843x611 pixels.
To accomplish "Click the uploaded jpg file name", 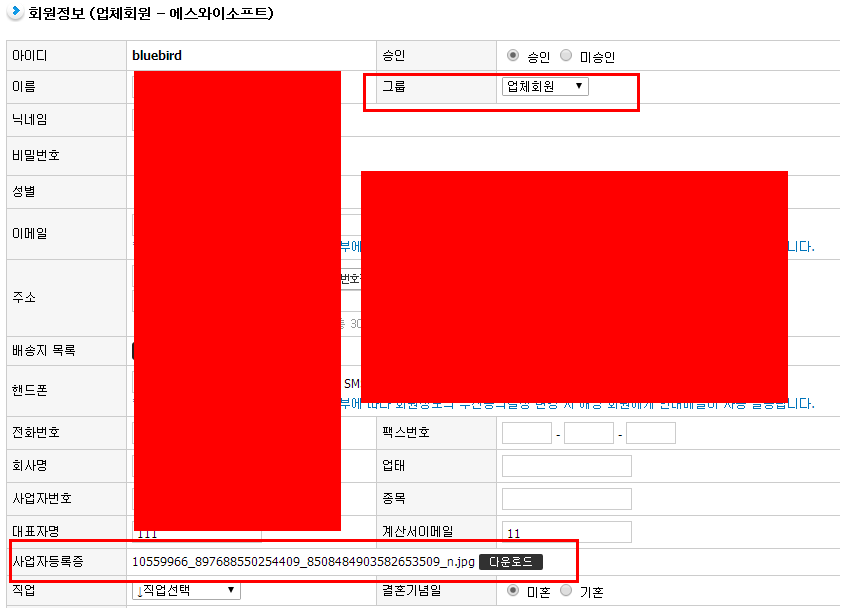I will [x=303, y=562].
